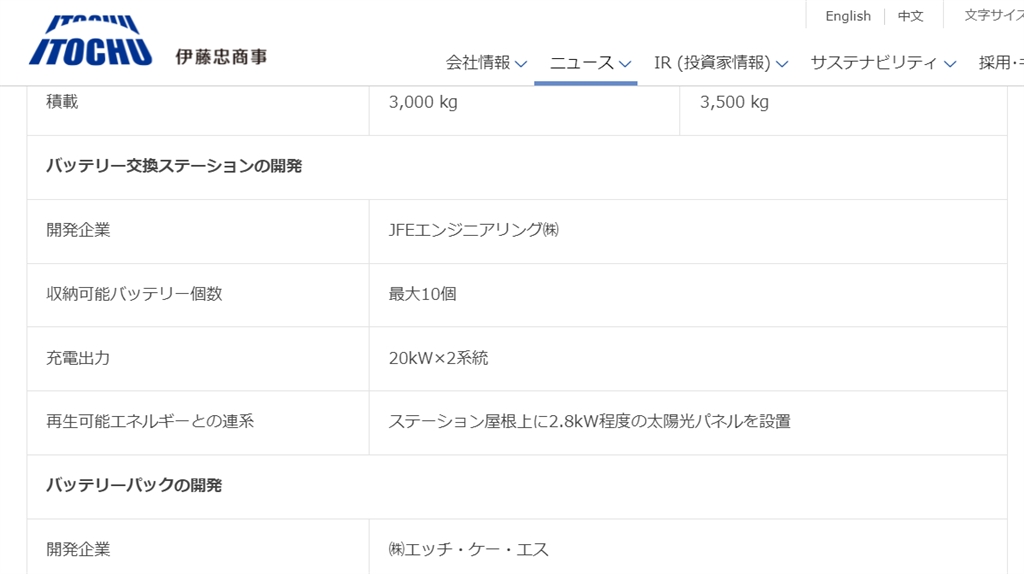This screenshot has height=574, width=1024.
Task: Expand the サステナビリティ chevron arrow
Action: pyautogui.click(x=950, y=64)
